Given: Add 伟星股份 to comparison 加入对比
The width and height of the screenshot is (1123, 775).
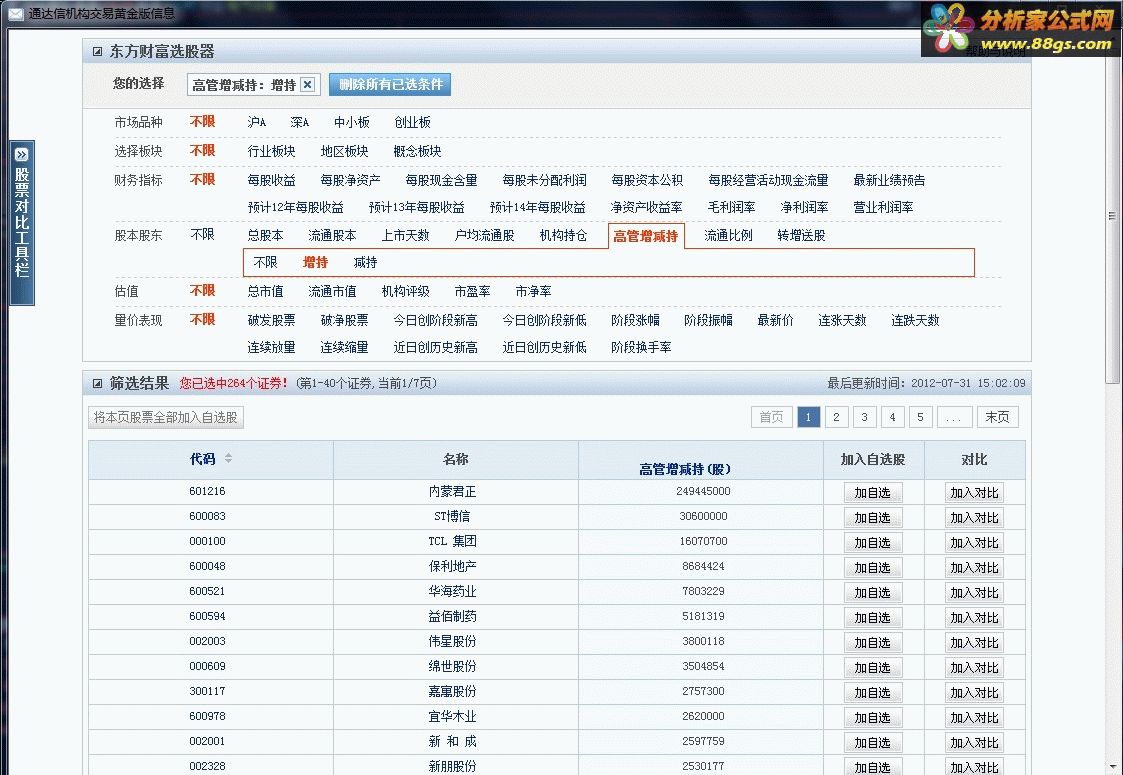Looking at the screenshot, I should pyautogui.click(x=974, y=643).
